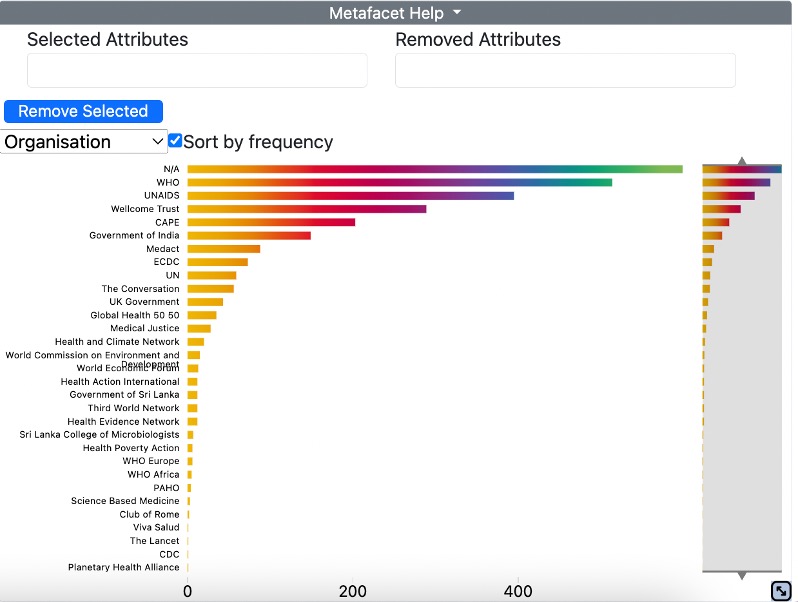Select The Conversation bar

pos(211,289)
